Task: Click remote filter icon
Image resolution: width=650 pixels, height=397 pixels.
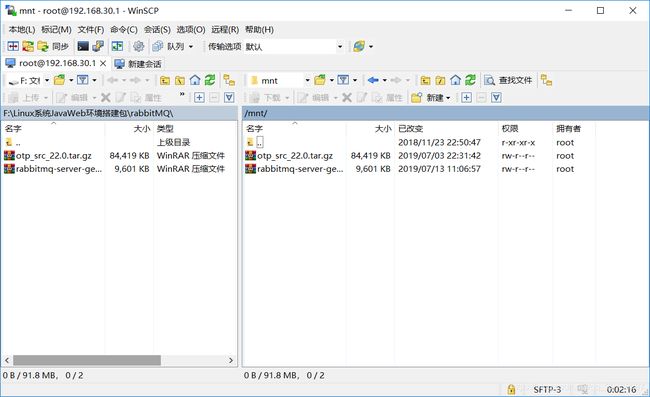Action: 343,80
